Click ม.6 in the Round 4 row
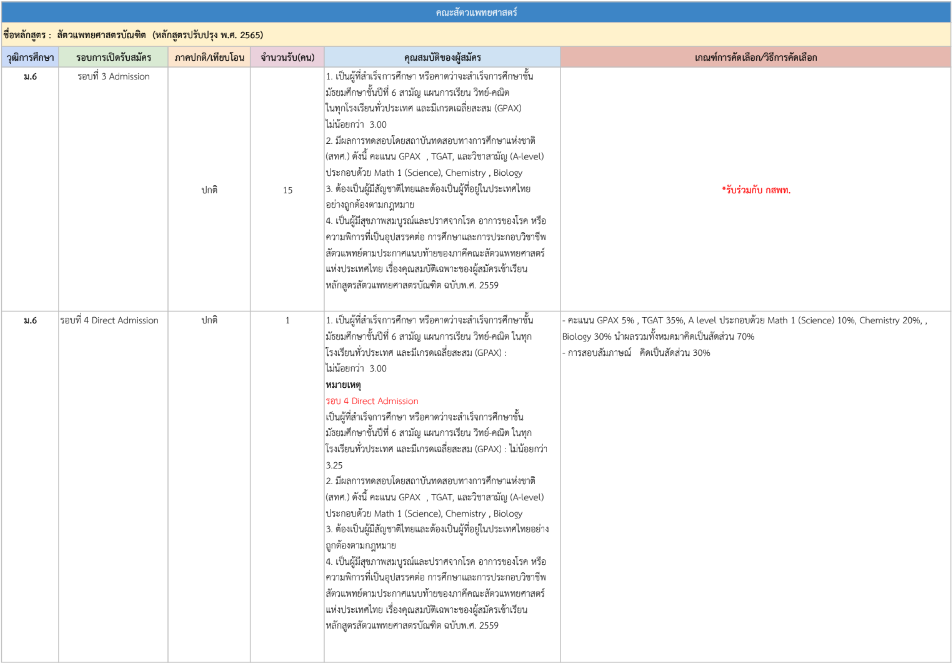The image size is (952, 664). click(x=30, y=320)
